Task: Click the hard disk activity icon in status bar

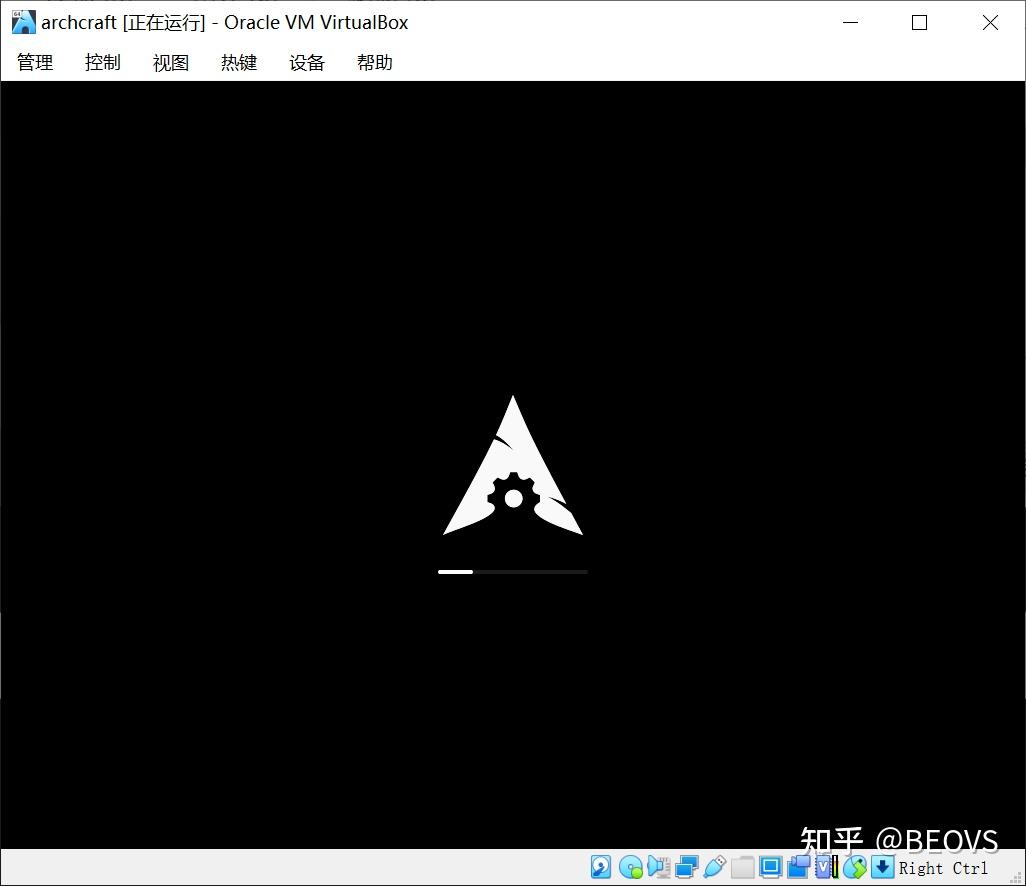Action: 600,867
